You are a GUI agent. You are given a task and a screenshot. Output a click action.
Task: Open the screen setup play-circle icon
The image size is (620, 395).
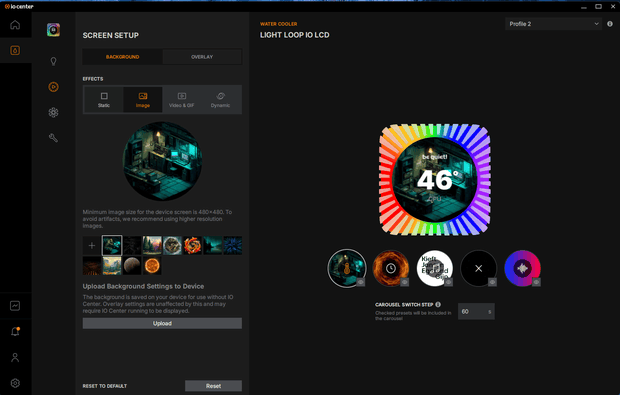(x=53, y=87)
